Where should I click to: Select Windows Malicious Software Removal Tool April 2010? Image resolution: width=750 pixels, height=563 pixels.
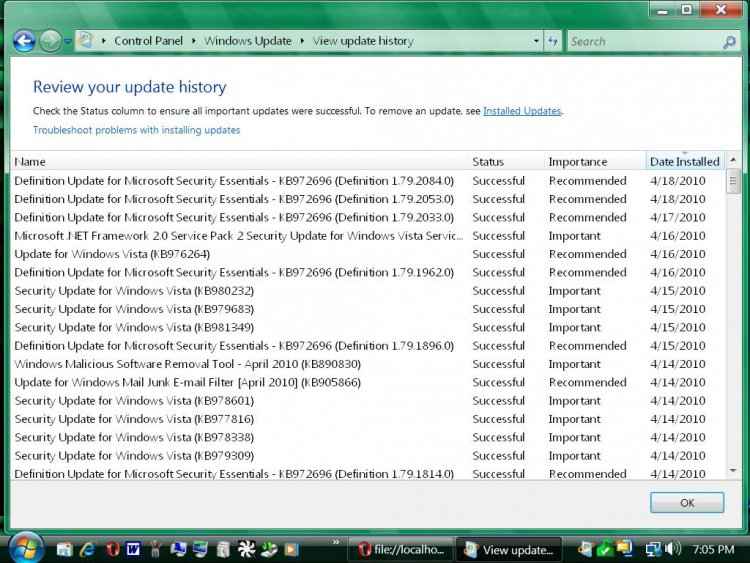pos(367,364)
